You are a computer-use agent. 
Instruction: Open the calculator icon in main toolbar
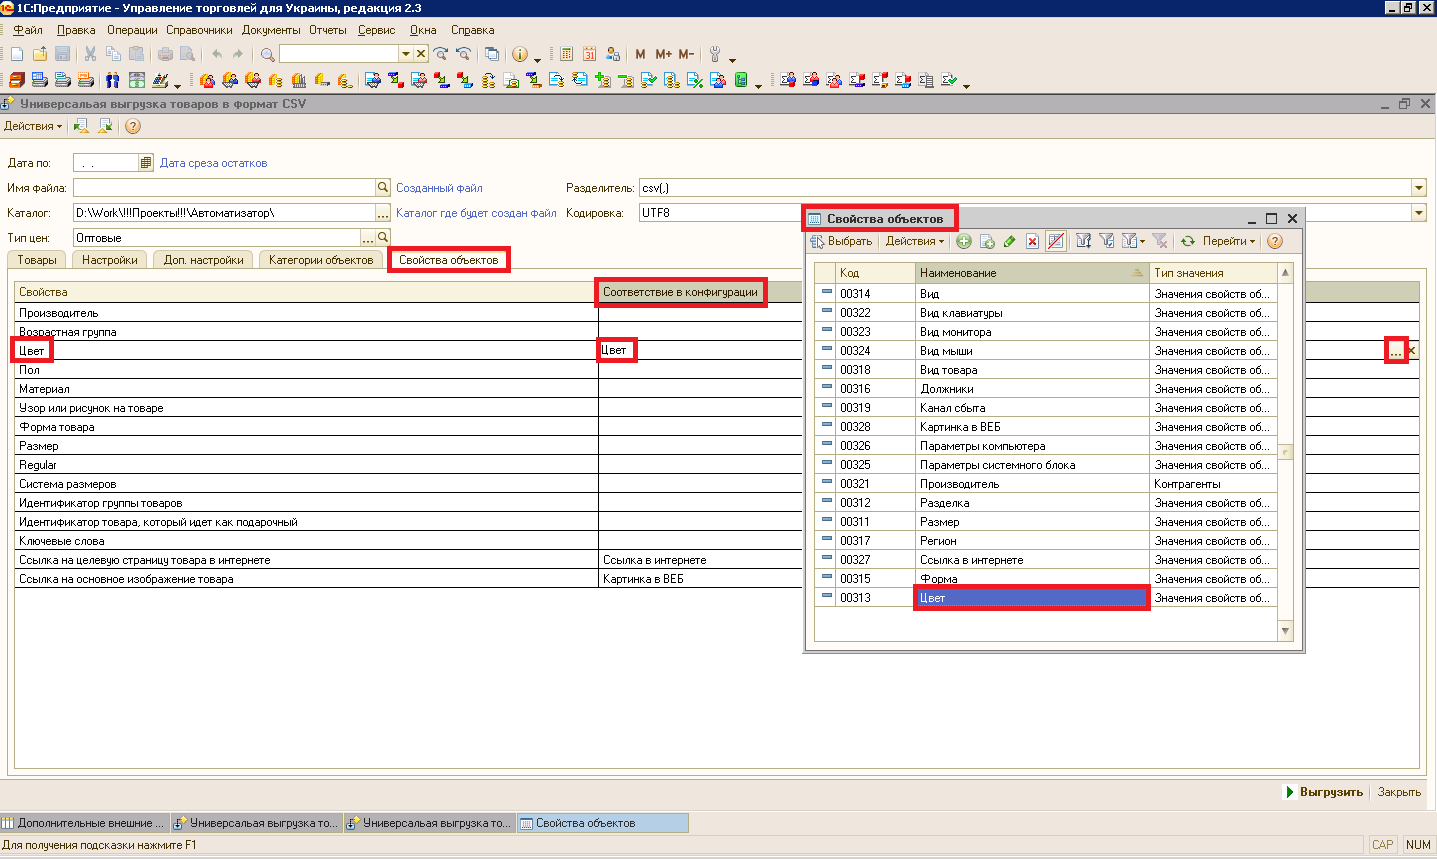pyautogui.click(x=566, y=54)
